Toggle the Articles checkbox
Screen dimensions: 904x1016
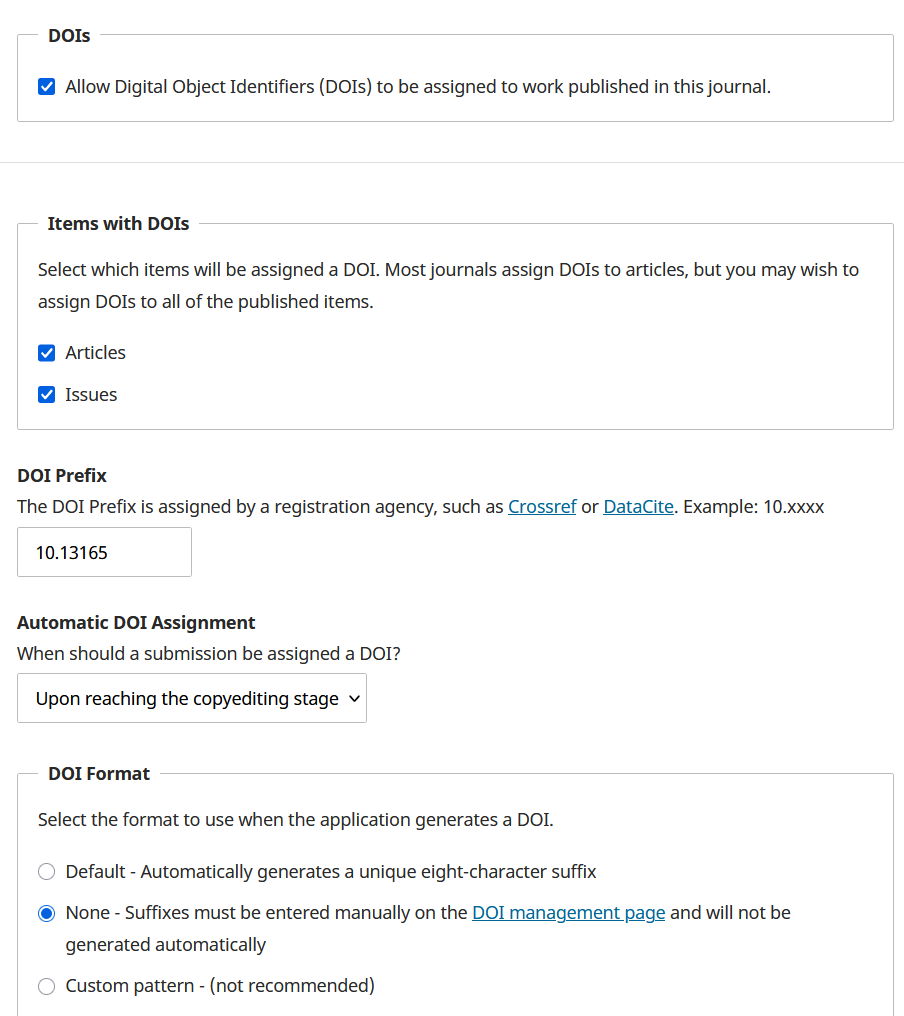click(47, 353)
